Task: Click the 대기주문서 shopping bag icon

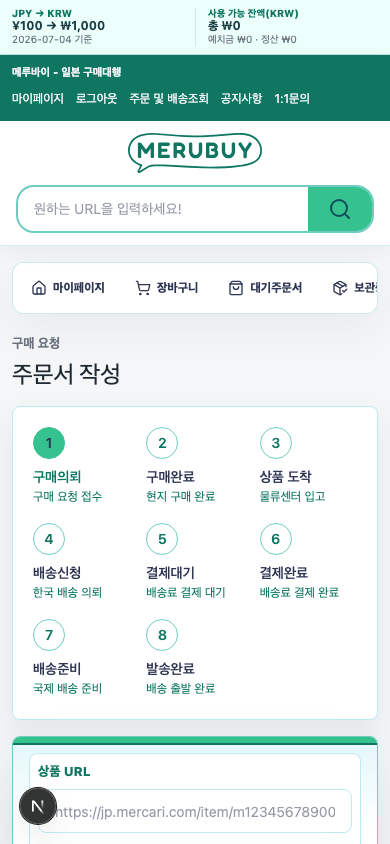Action: (x=236, y=288)
